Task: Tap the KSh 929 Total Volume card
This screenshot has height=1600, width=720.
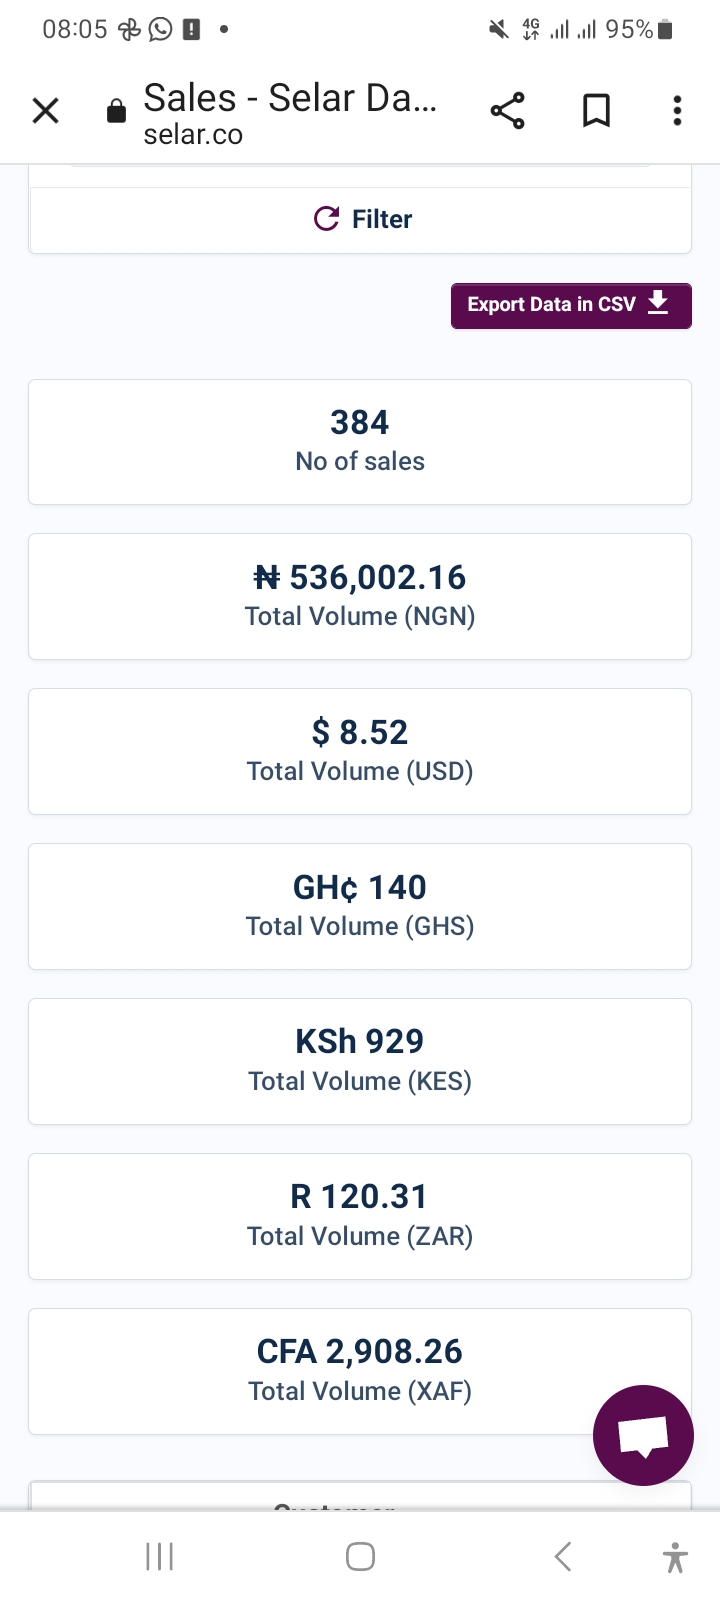Action: [x=360, y=1062]
